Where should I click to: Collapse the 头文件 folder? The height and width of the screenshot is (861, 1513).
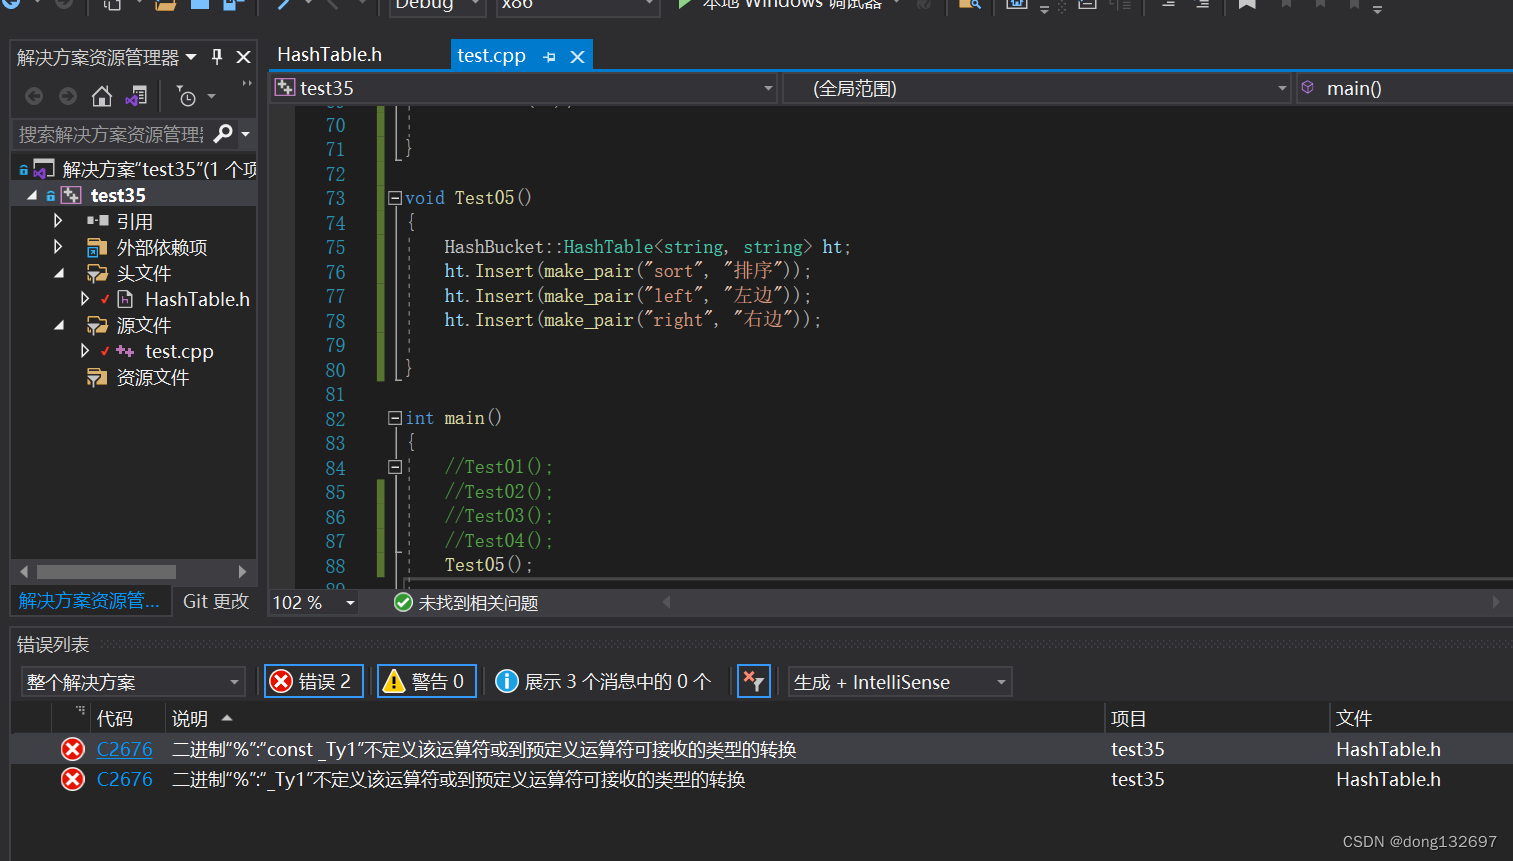click(58, 272)
